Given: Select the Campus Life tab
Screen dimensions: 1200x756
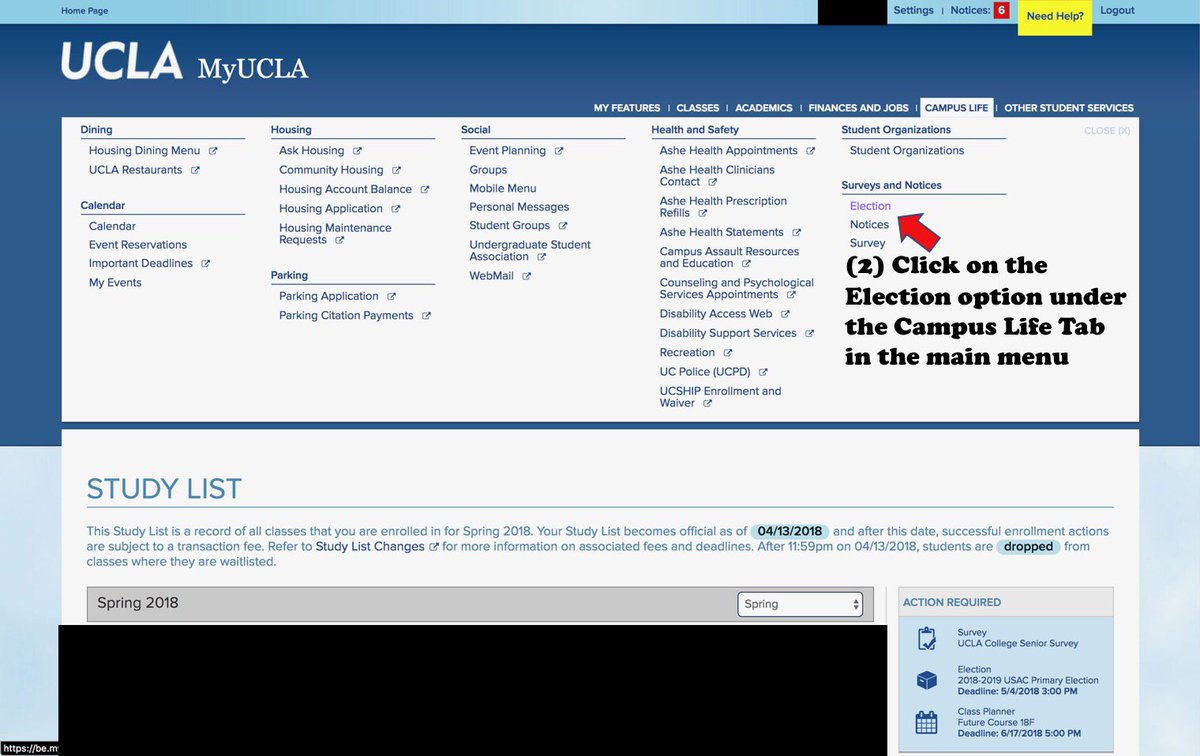Looking at the screenshot, I should click(x=956, y=108).
